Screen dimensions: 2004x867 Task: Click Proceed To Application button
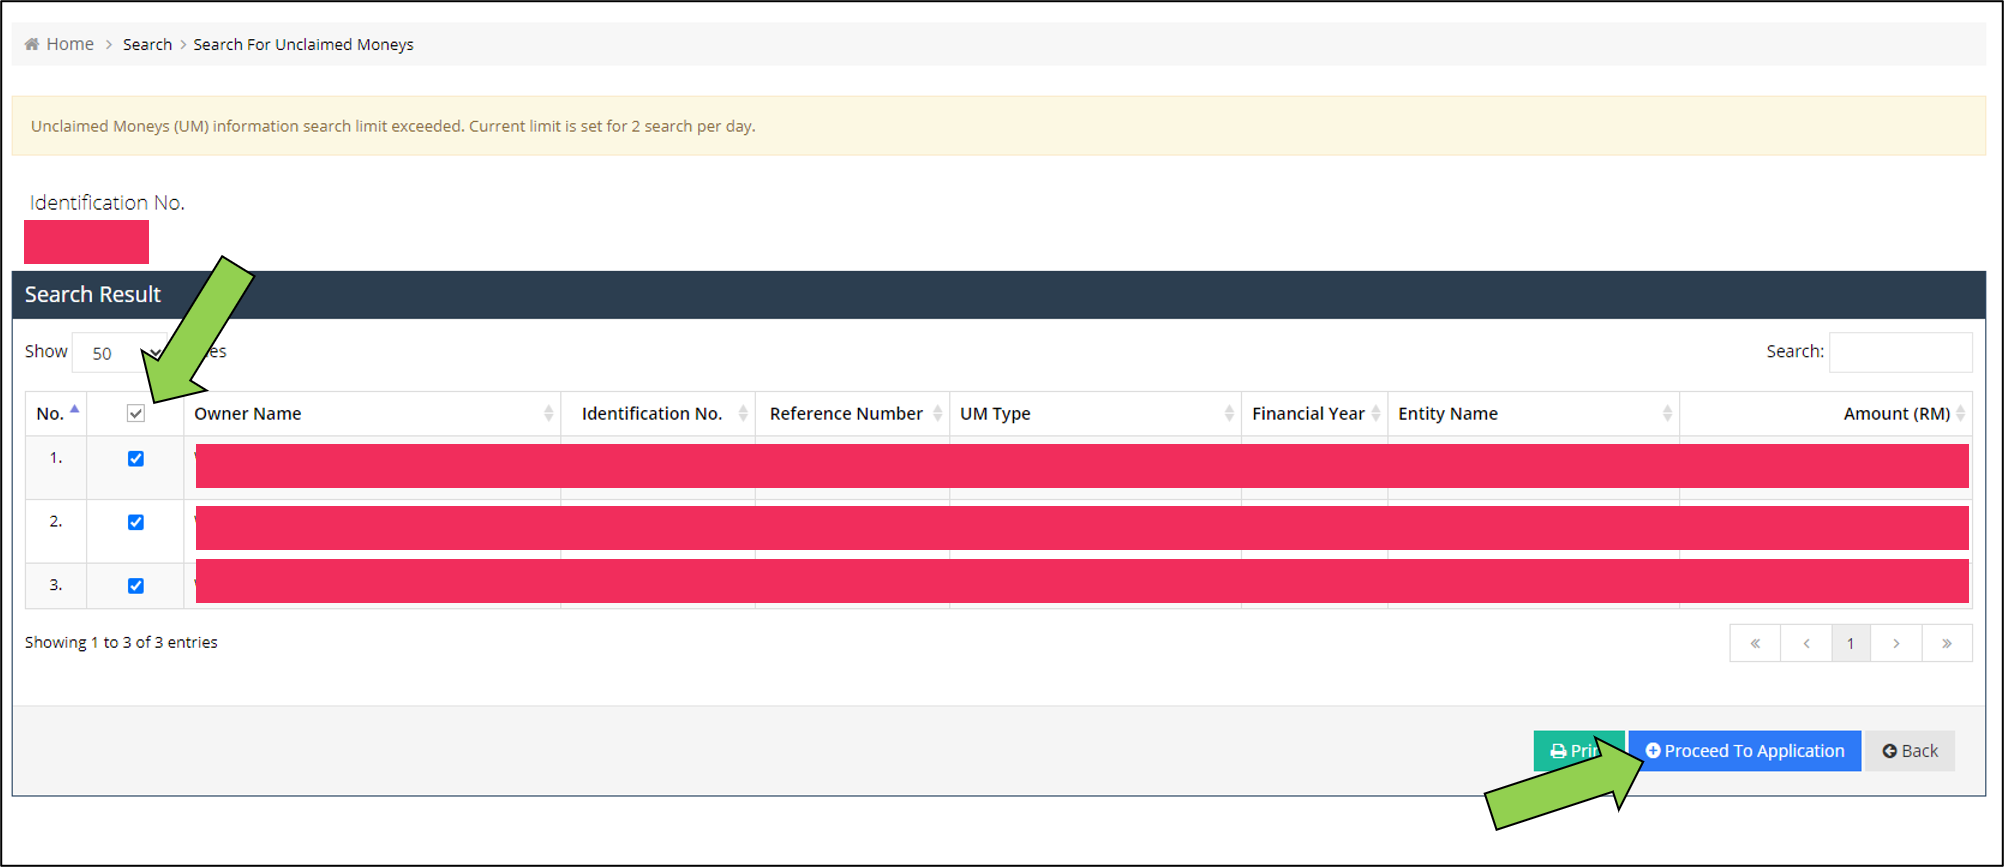[1745, 751]
